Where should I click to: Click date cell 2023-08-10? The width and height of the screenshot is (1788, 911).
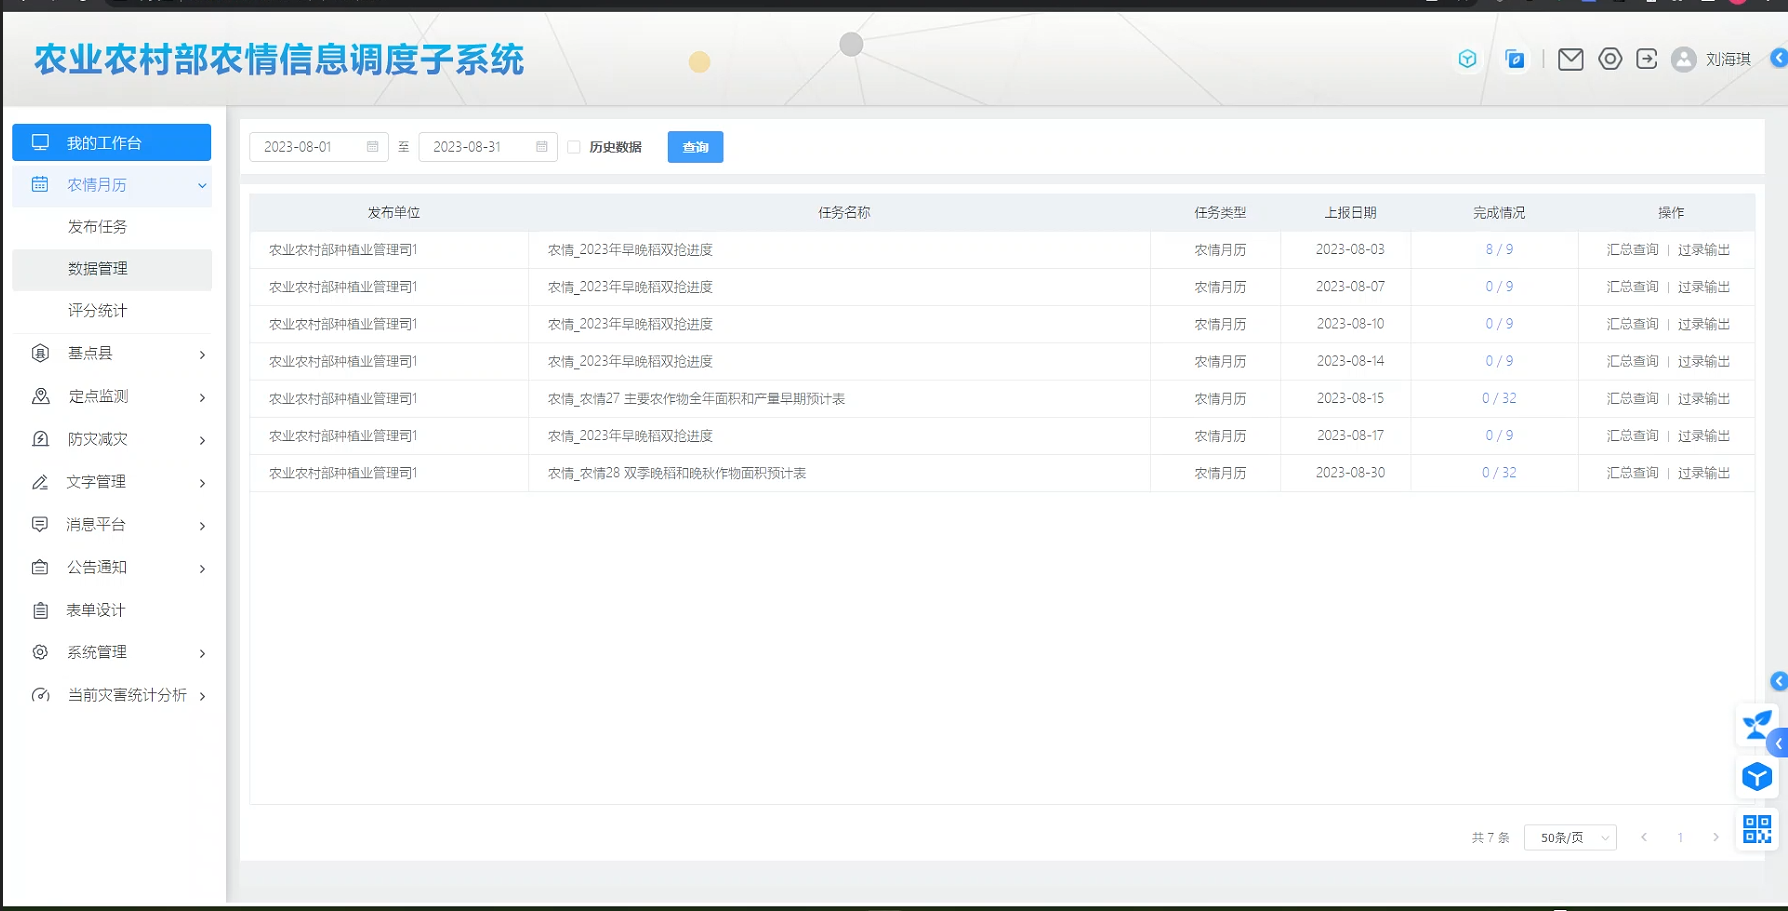coord(1350,324)
